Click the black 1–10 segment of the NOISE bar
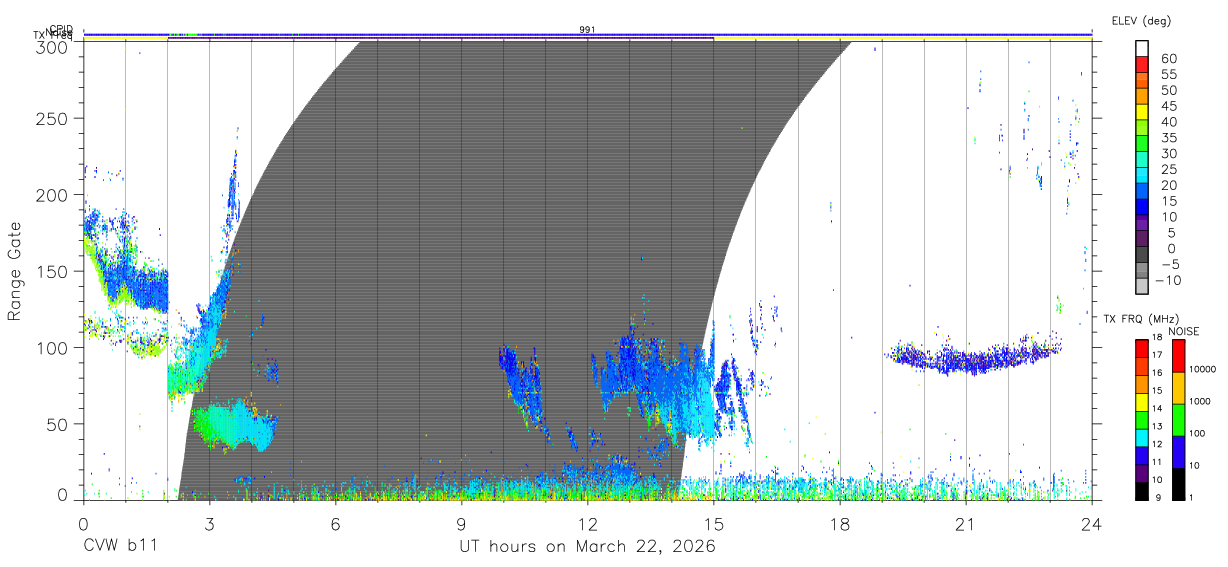 click(1178, 482)
